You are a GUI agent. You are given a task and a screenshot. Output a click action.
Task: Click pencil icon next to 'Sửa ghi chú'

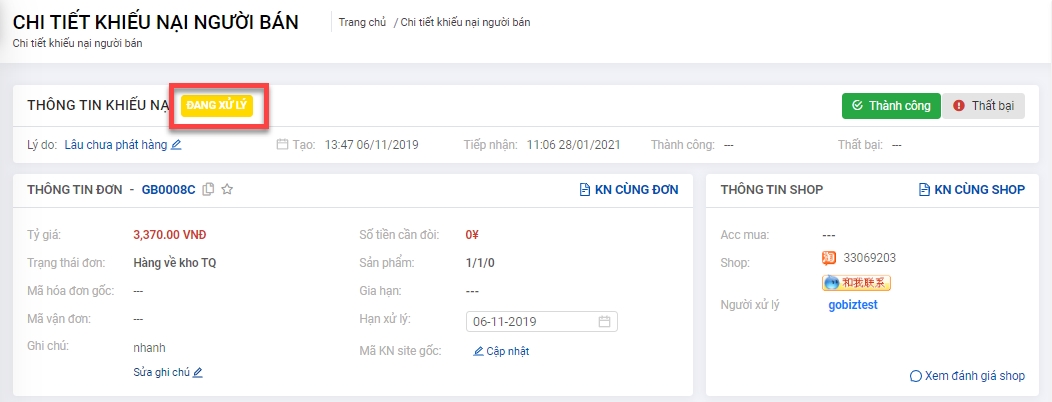point(198,372)
